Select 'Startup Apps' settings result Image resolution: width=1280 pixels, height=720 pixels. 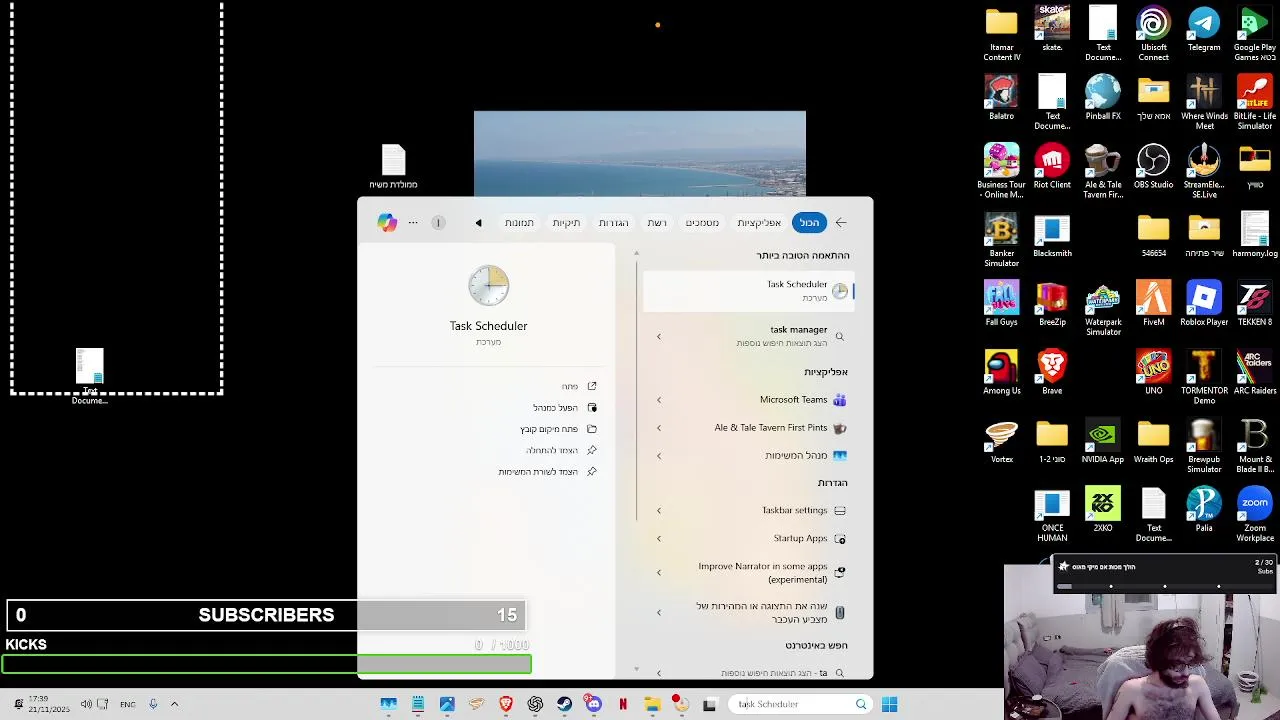800,538
